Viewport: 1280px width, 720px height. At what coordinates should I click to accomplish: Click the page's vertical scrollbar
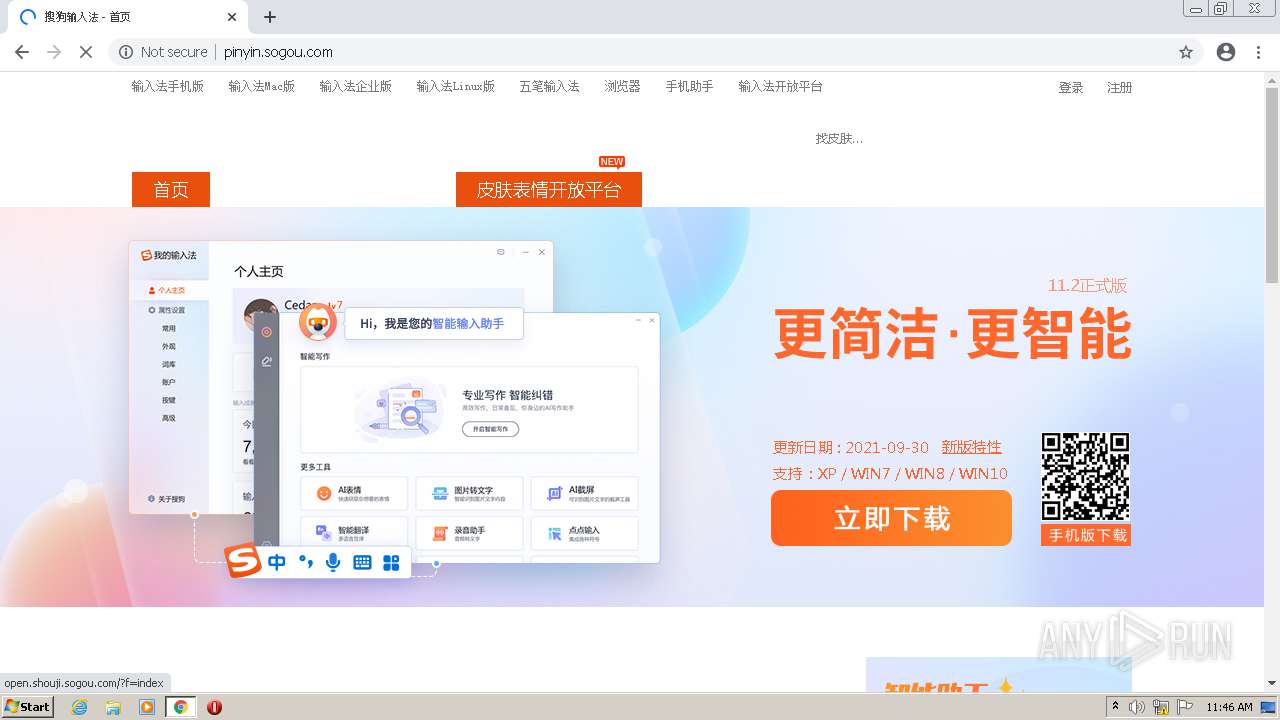tap(1272, 185)
